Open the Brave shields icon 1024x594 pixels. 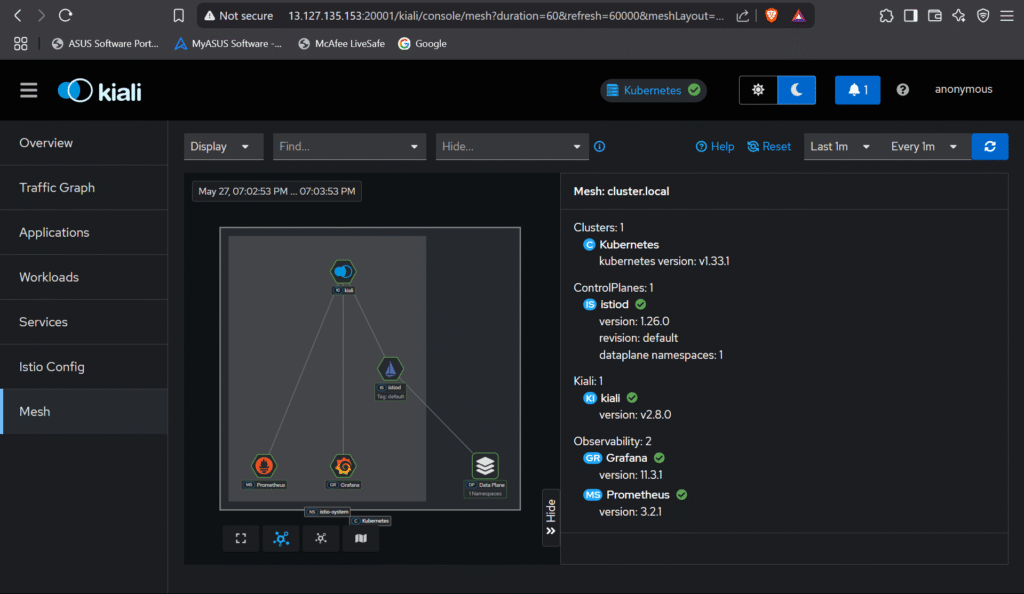coord(771,16)
